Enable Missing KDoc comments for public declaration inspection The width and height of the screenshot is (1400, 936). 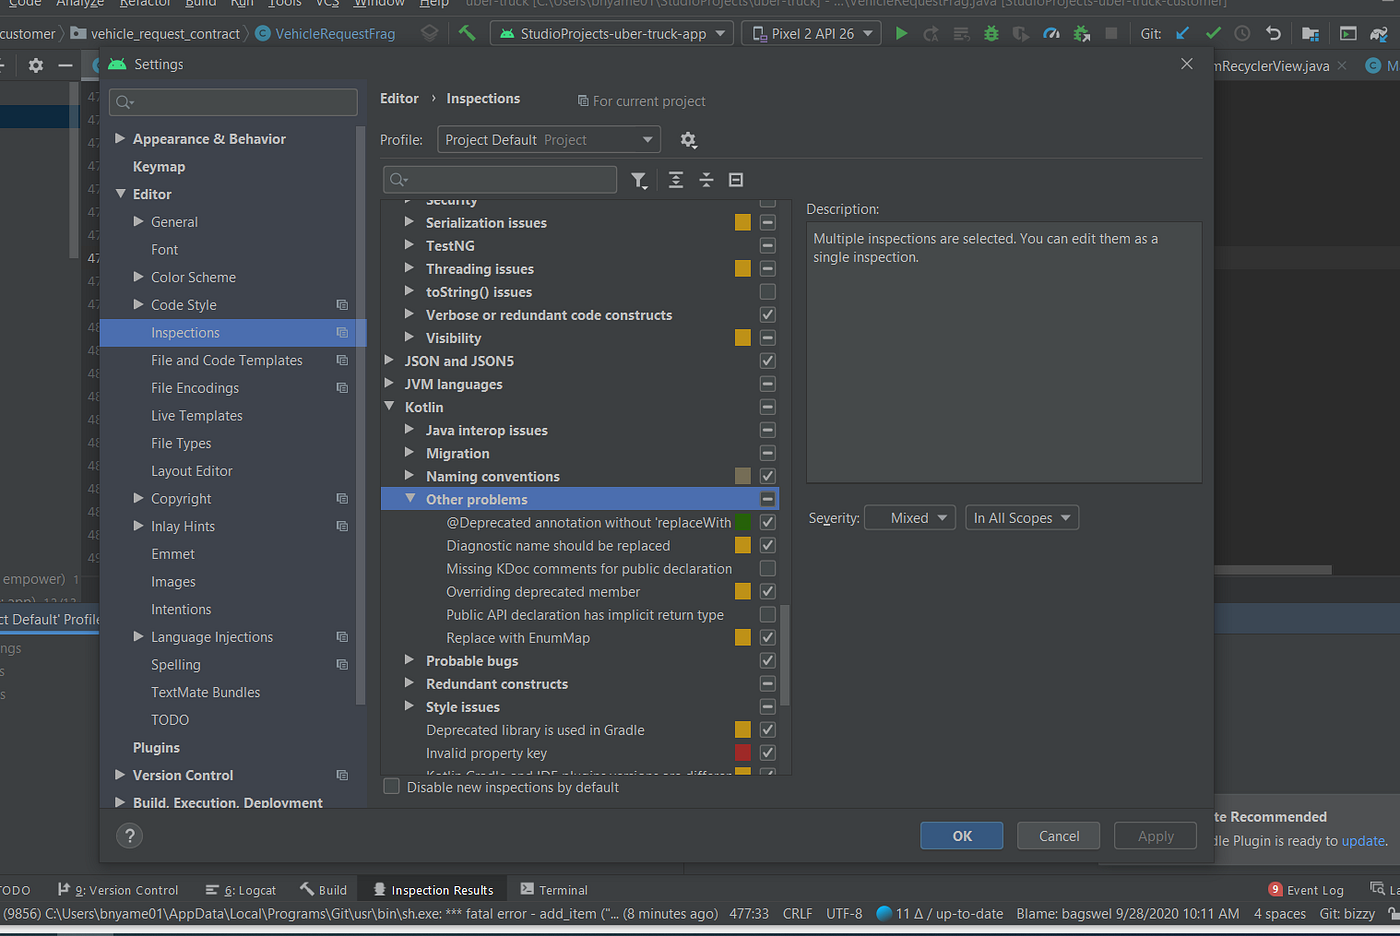[x=767, y=568]
